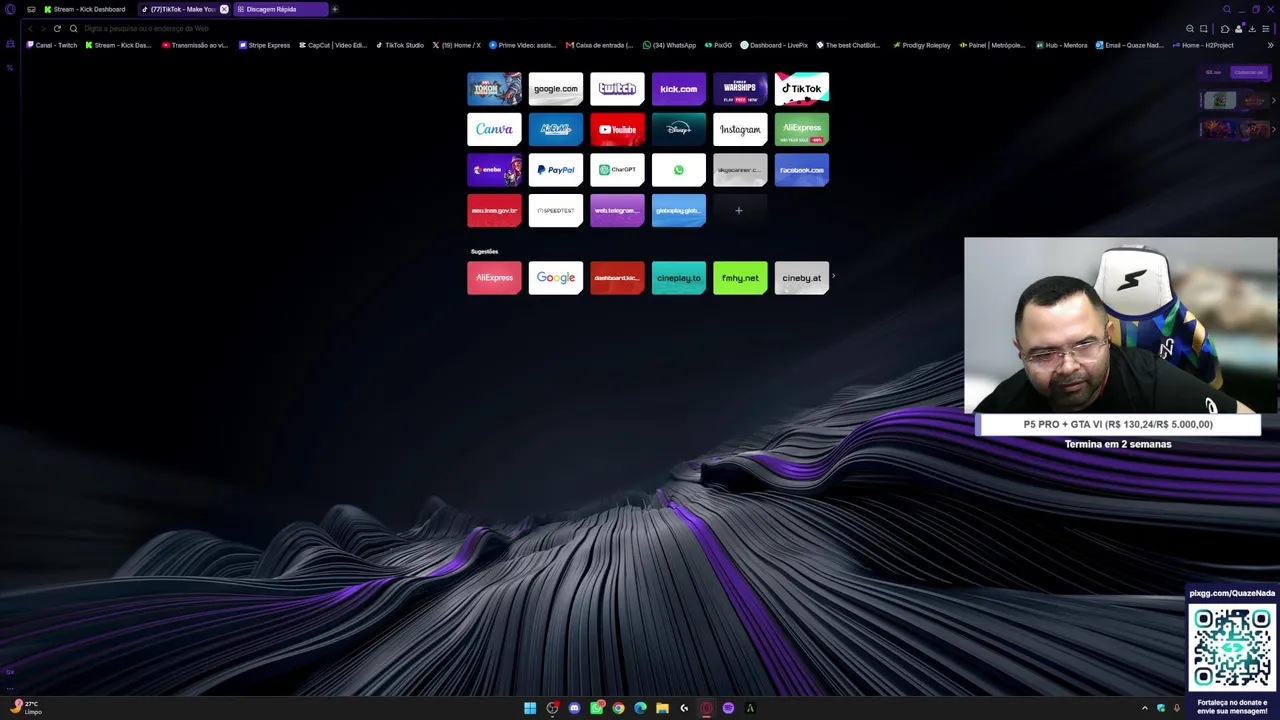The width and height of the screenshot is (1280, 720).
Task: Open the web.telegram speed dial tile
Action: (x=617, y=211)
